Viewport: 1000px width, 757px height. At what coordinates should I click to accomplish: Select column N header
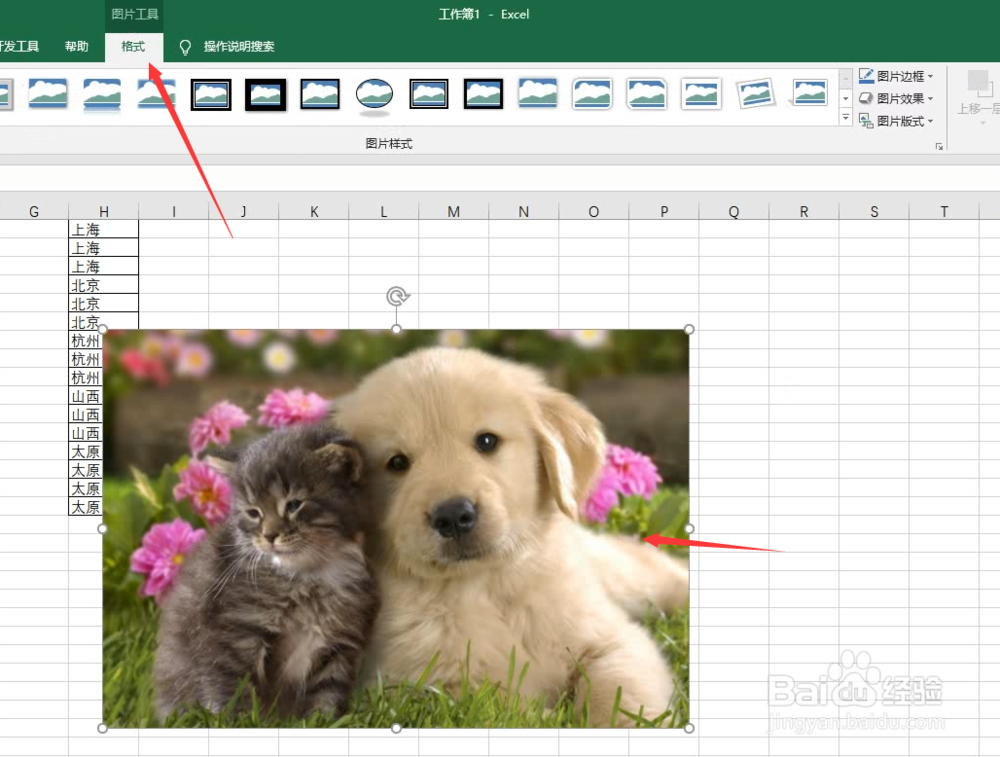tap(524, 212)
